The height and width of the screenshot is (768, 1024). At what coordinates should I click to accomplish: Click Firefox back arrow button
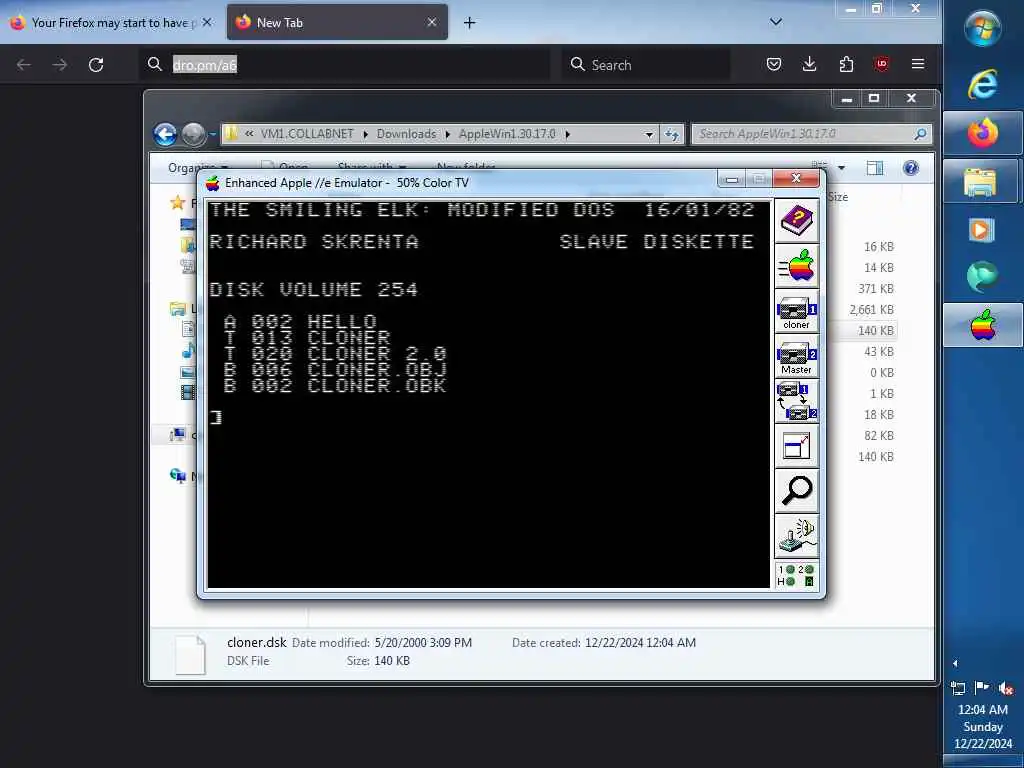coord(24,65)
